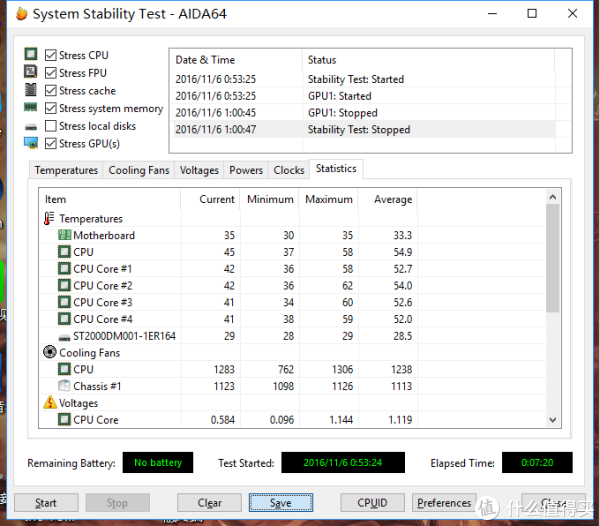Click the scrollbar up arrow
This screenshot has width=600, height=526.
pyautogui.click(x=553, y=197)
